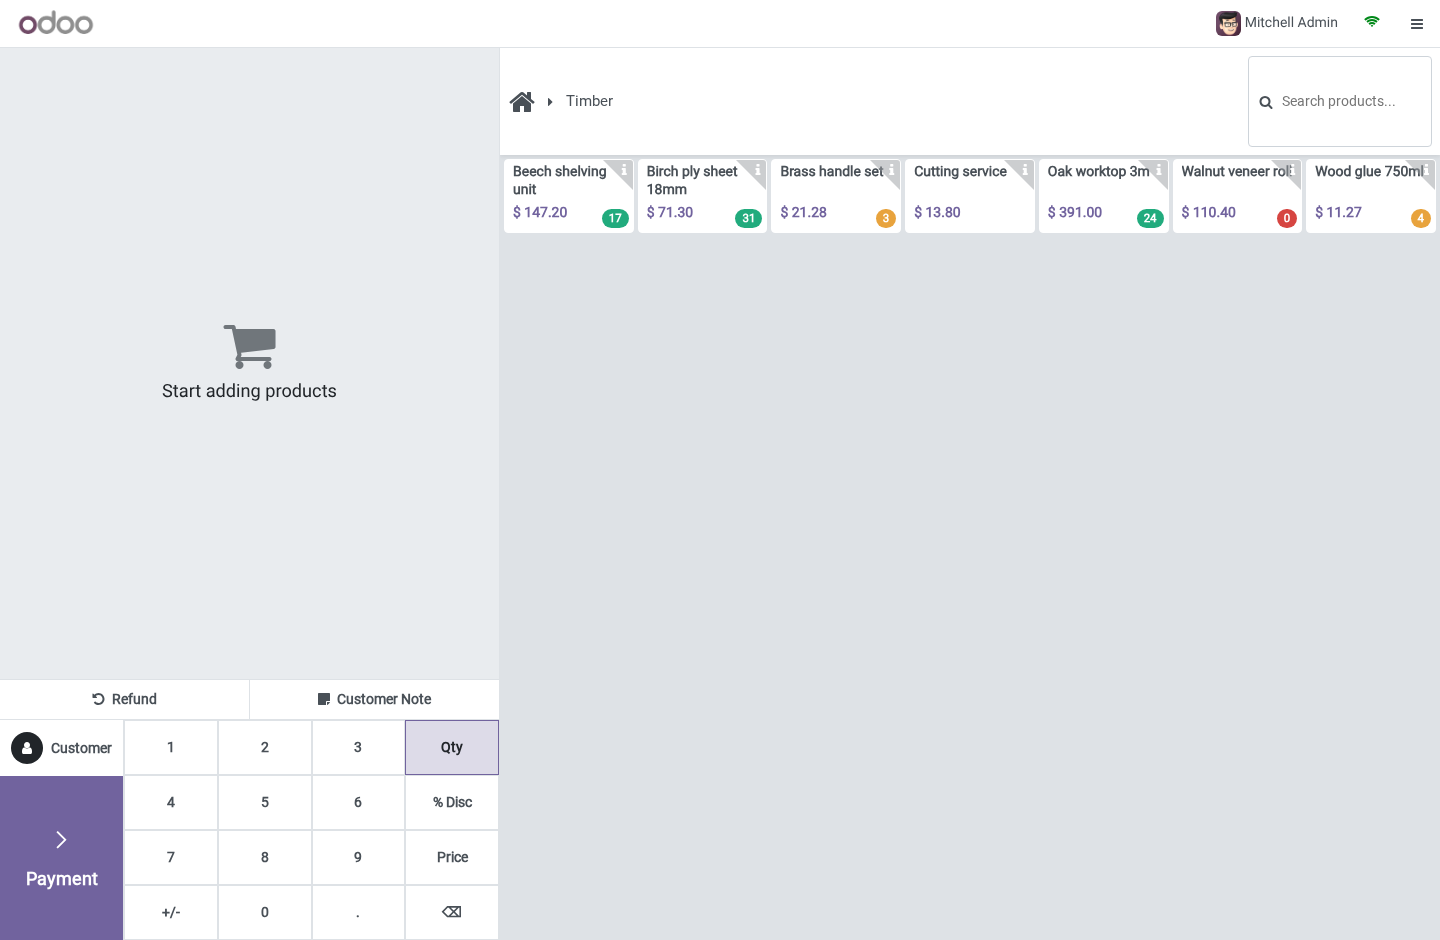Switch numpad to Price mode
This screenshot has height=940, width=1440.
tap(452, 857)
